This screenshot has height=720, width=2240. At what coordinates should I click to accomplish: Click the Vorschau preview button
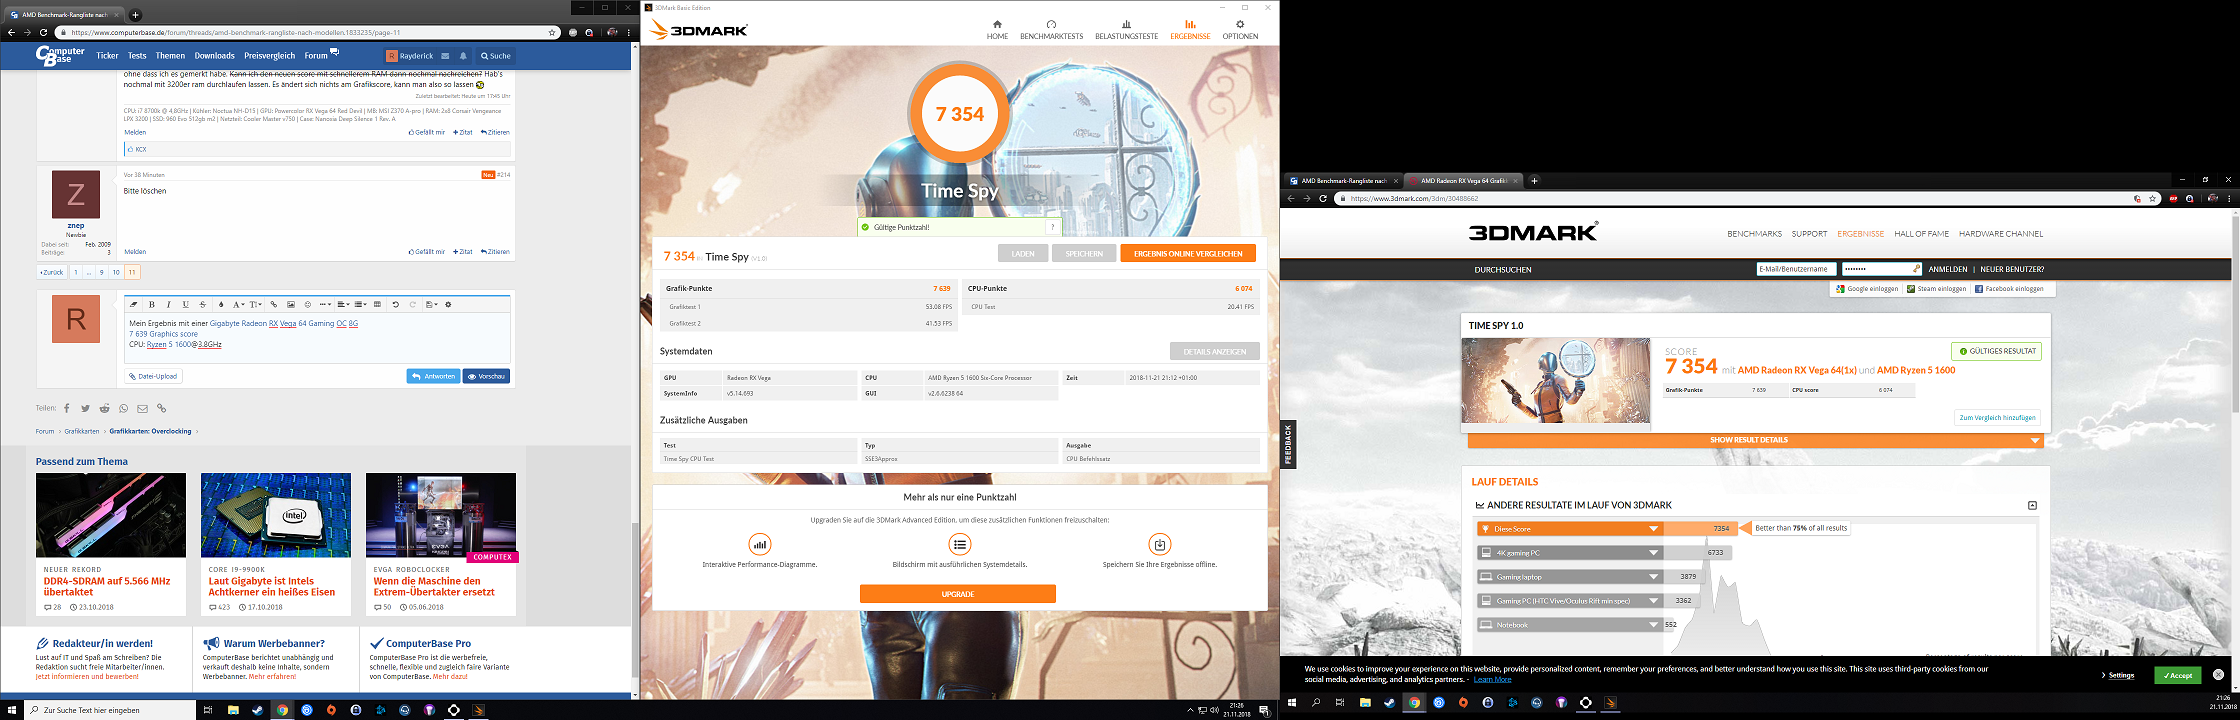pos(486,376)
